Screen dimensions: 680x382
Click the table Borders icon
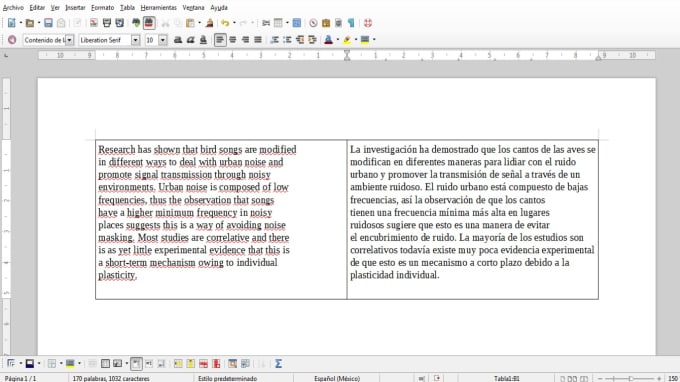52,363
